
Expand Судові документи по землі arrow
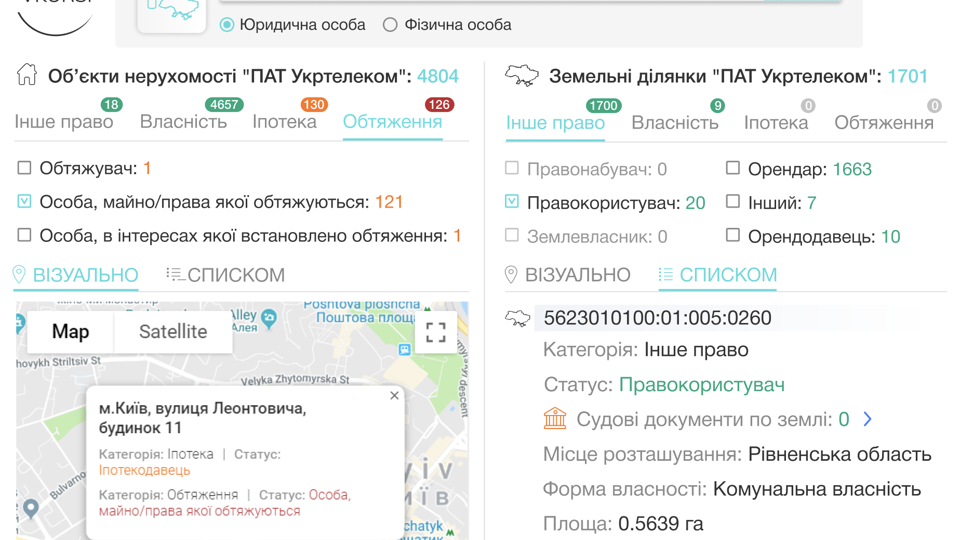(x=868, y=419)
